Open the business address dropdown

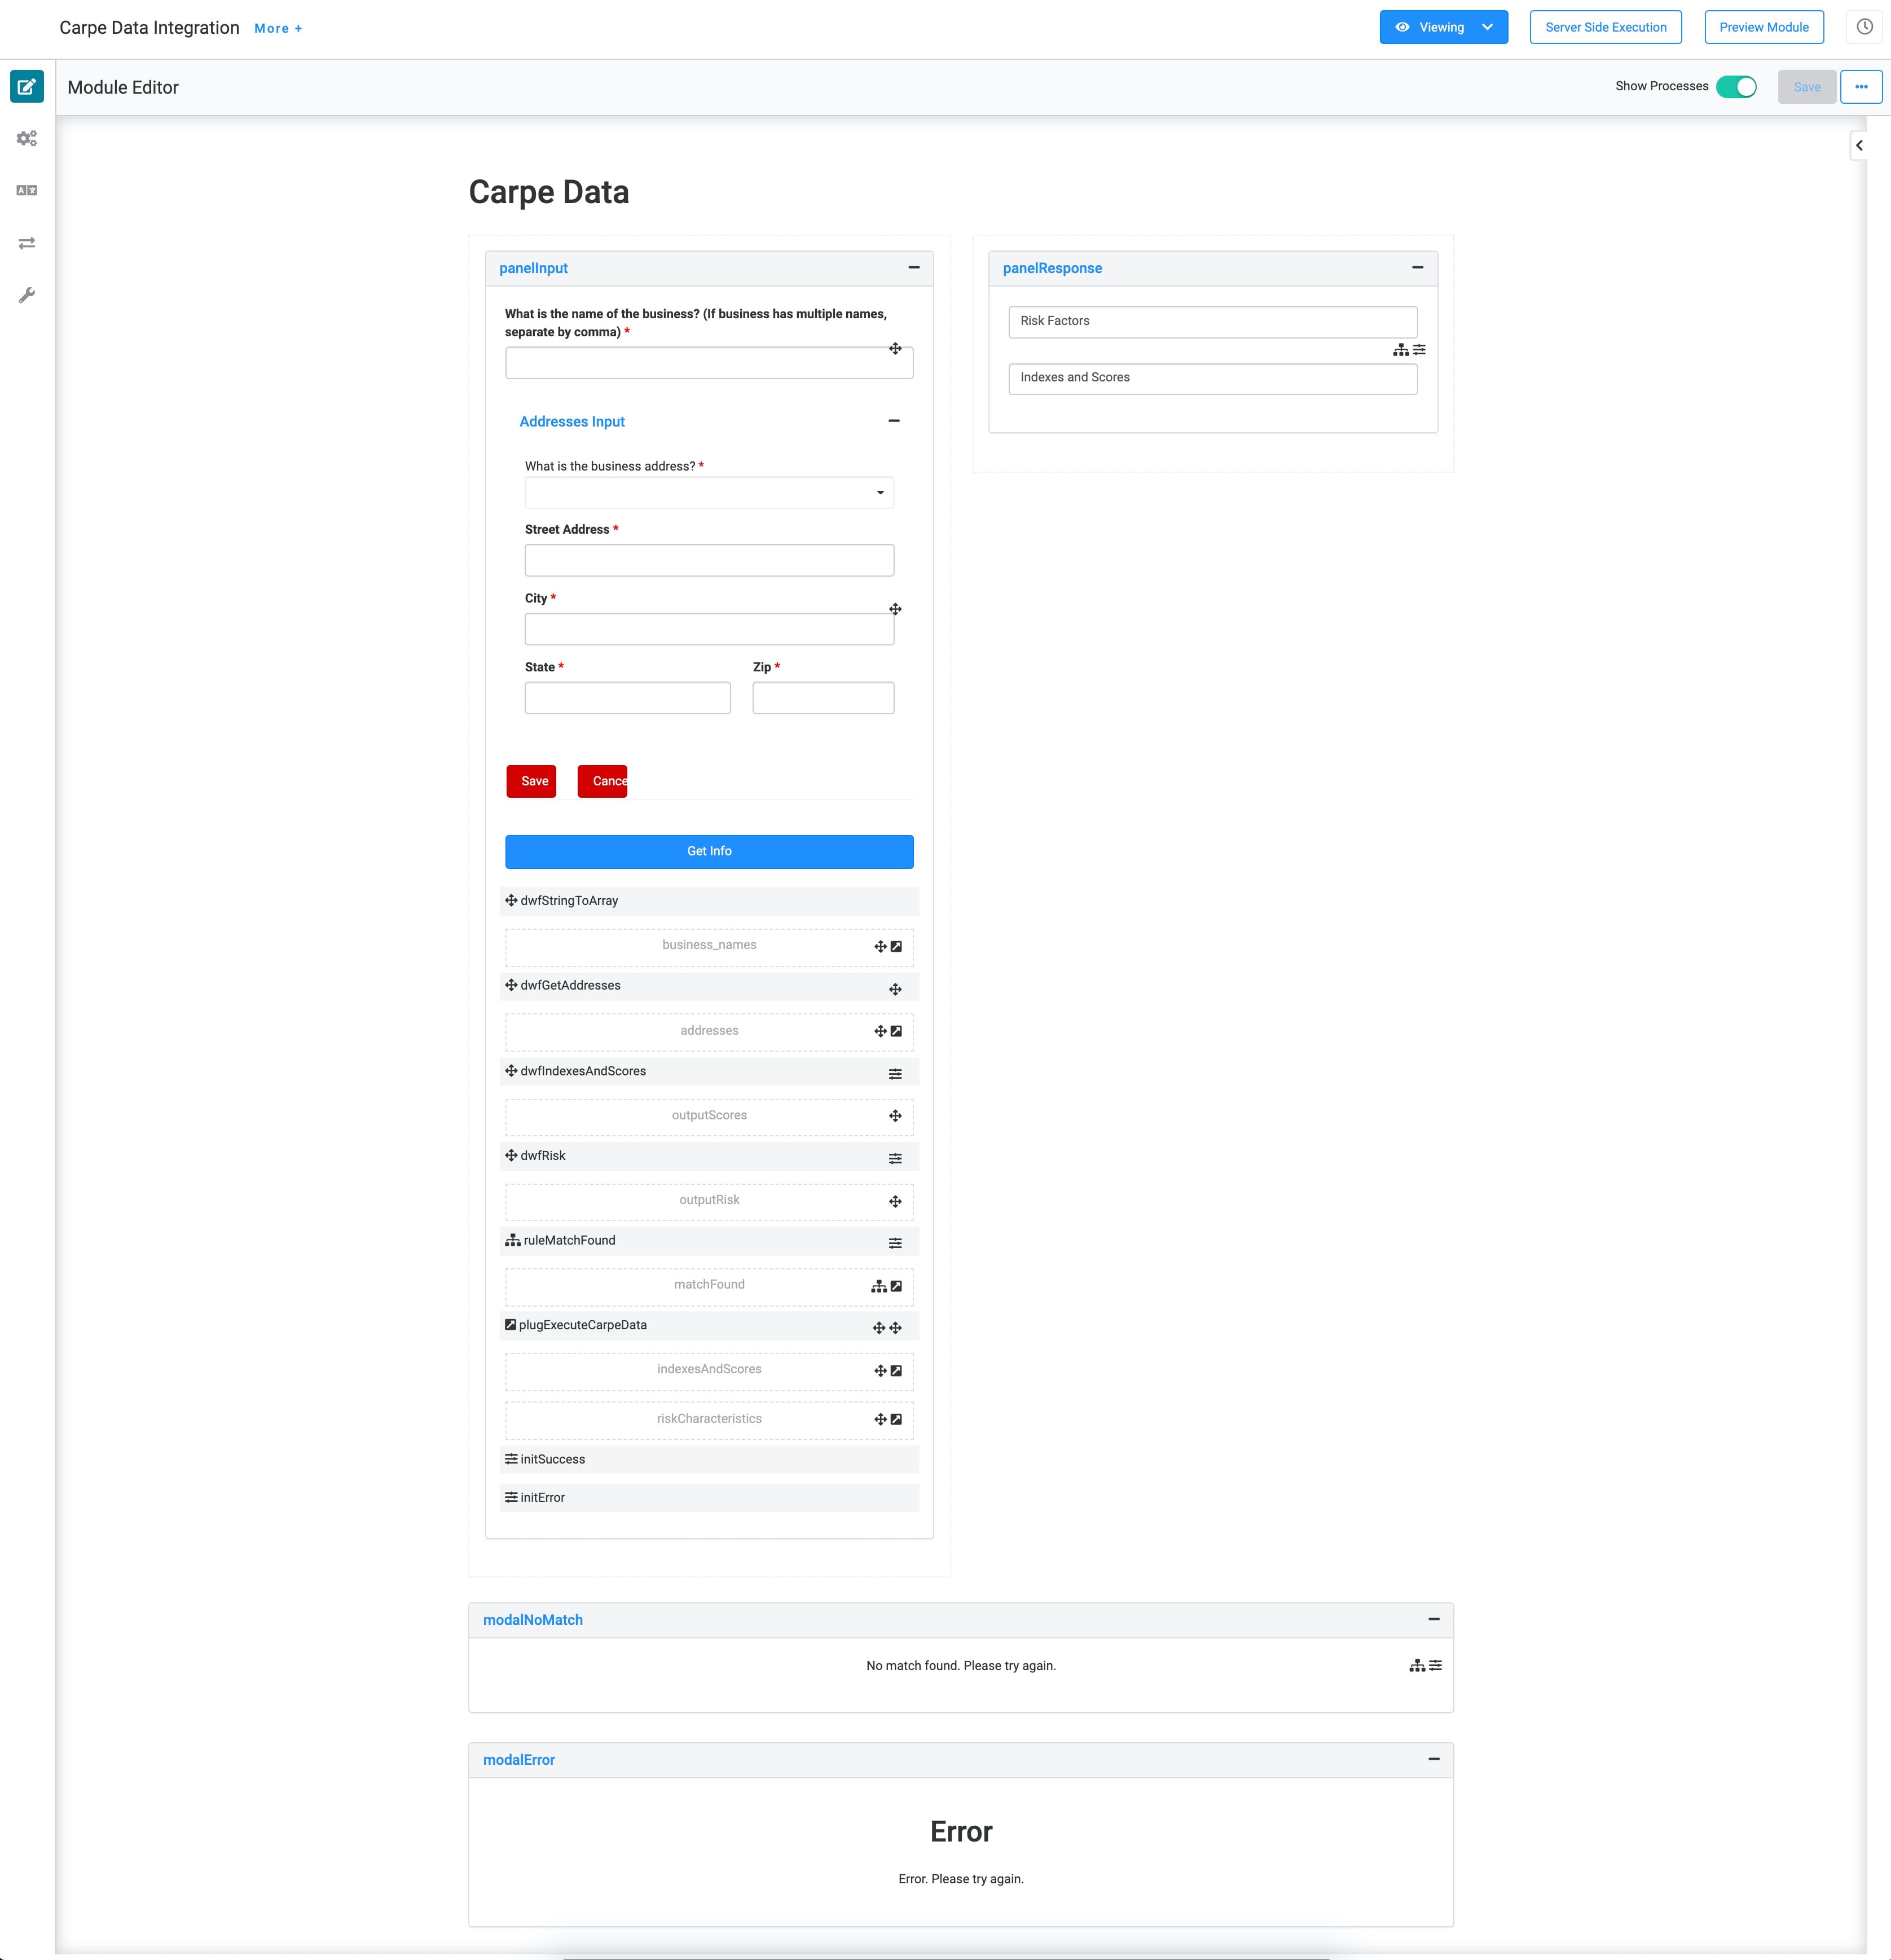709,493
